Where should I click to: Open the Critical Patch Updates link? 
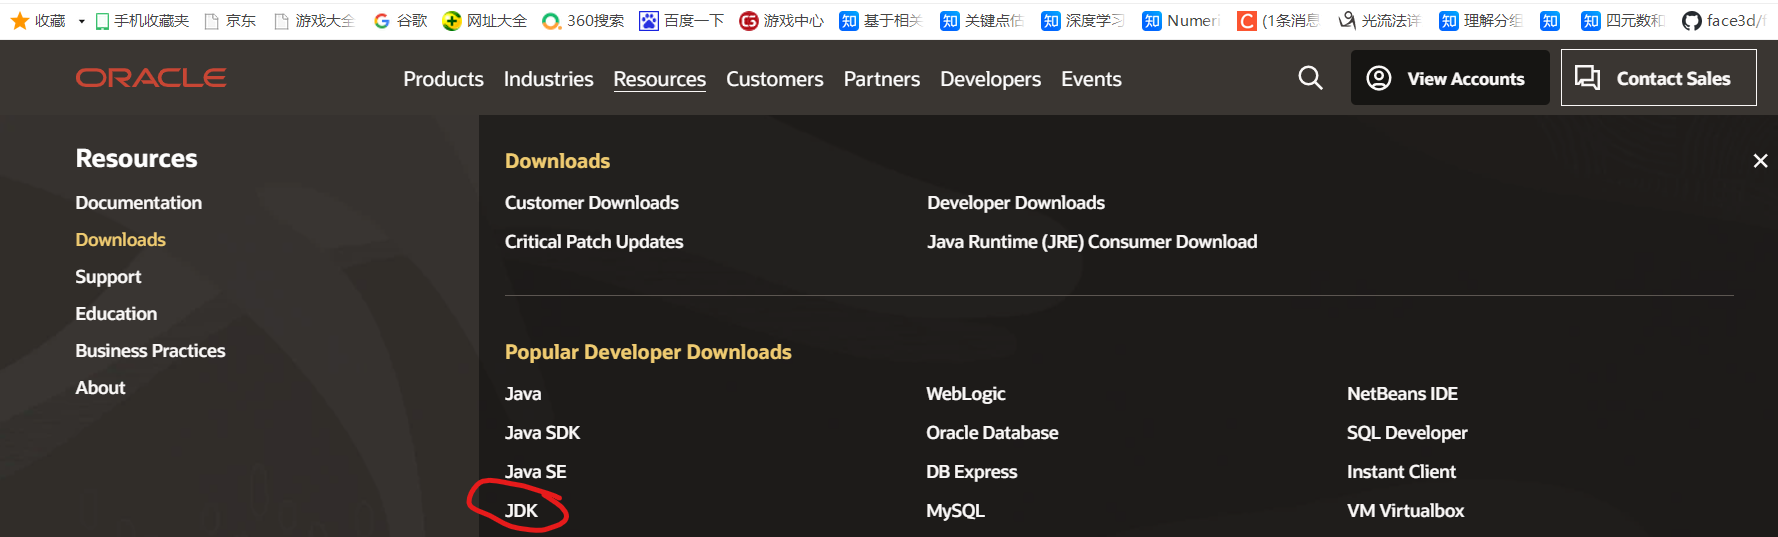pos(594,242)
